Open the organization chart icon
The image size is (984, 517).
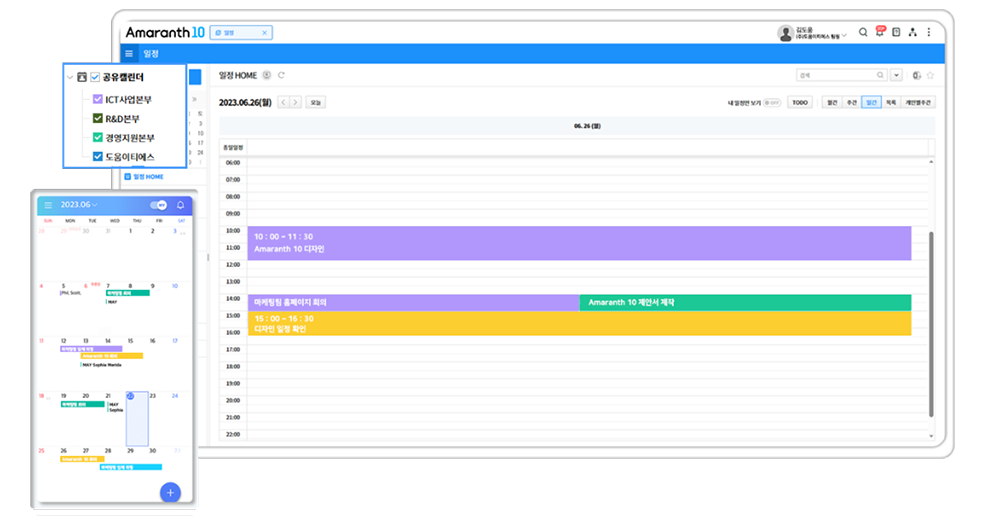click(x=912, y=33)
